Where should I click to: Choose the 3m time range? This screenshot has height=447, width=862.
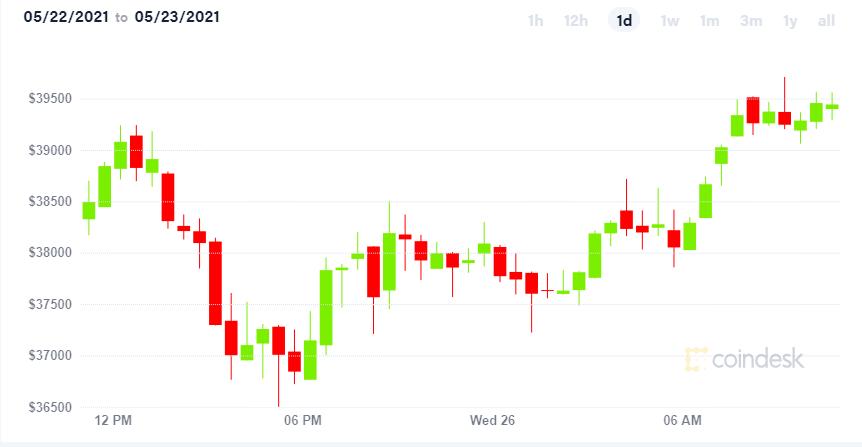(x=751, y=21)
